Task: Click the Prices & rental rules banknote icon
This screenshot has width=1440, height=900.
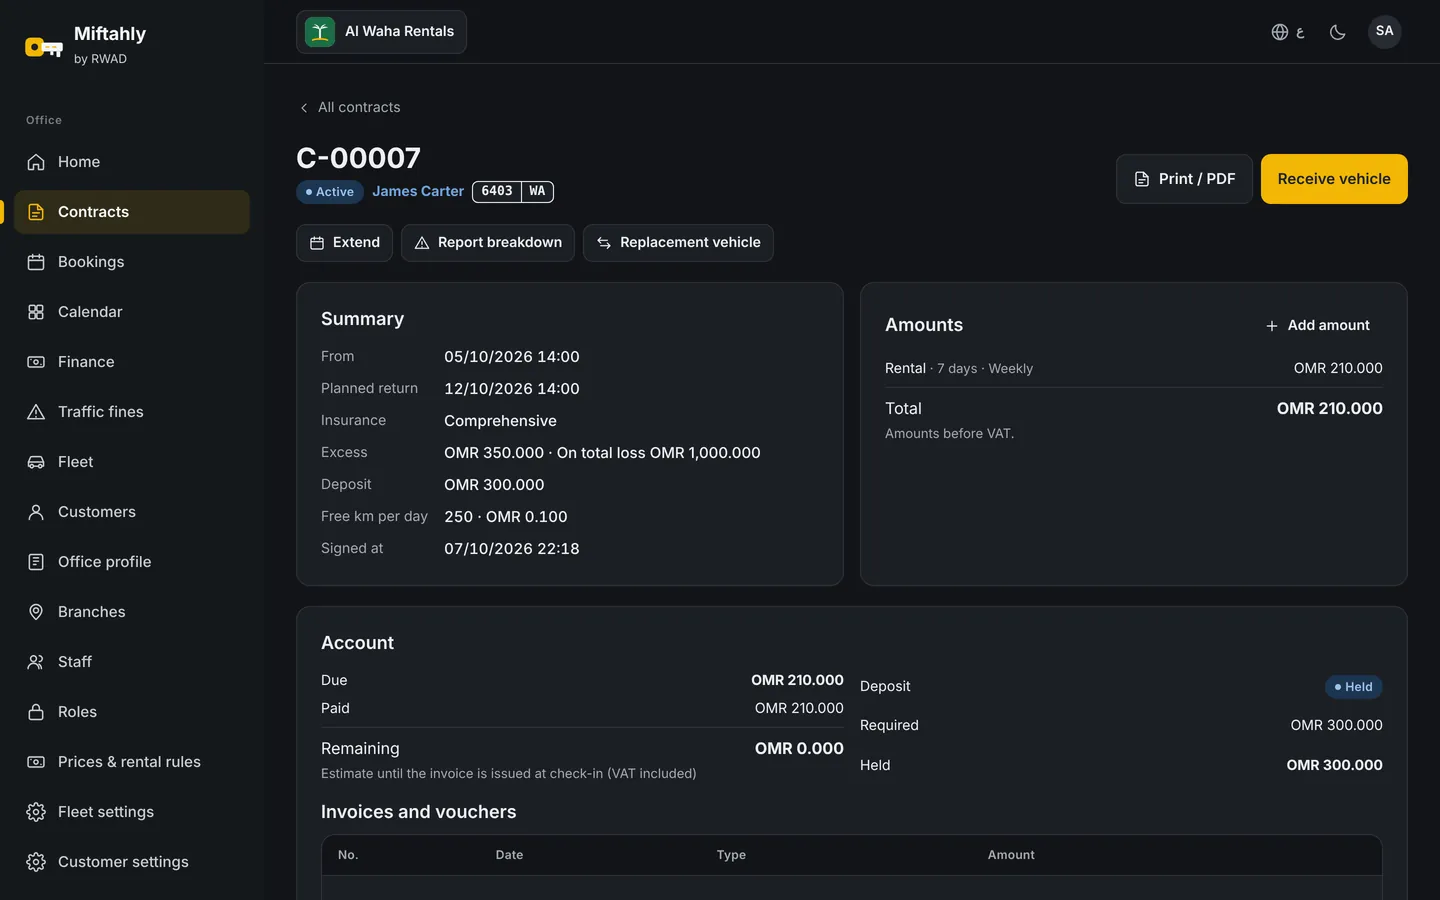Action: (36, 762)
